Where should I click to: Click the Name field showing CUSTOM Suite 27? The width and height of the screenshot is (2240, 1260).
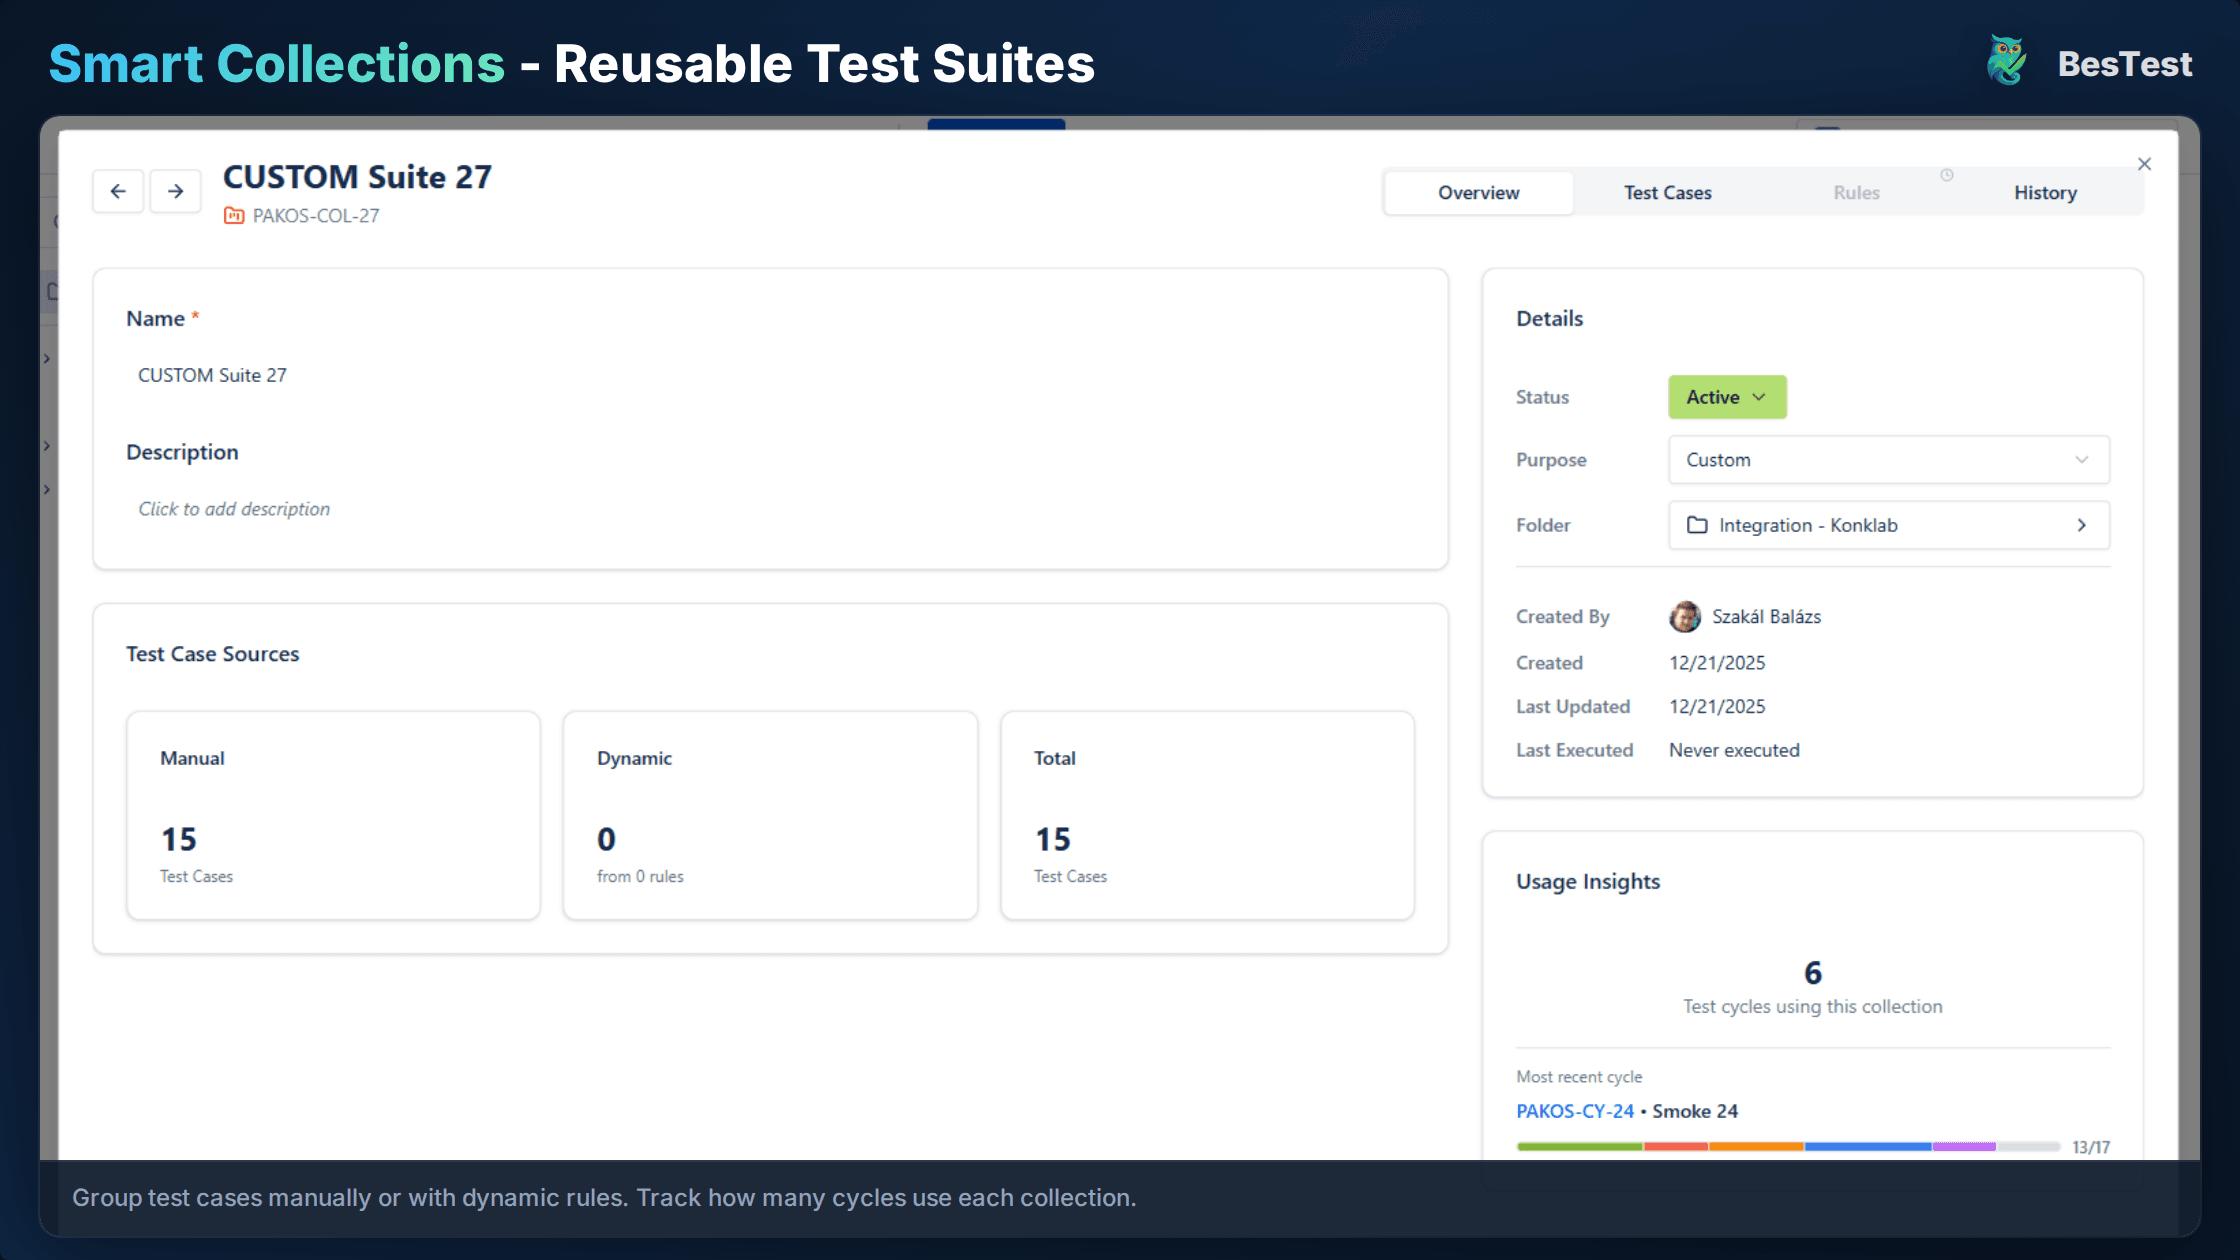(212, 375)
